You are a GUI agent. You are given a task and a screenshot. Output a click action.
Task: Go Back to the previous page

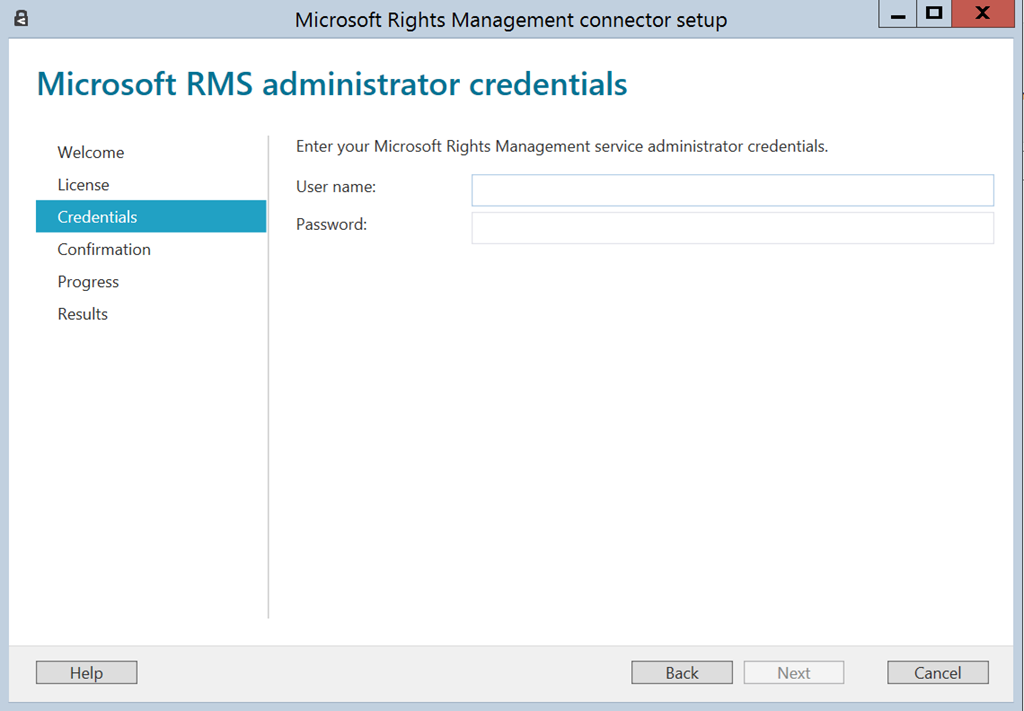(682, 673)
